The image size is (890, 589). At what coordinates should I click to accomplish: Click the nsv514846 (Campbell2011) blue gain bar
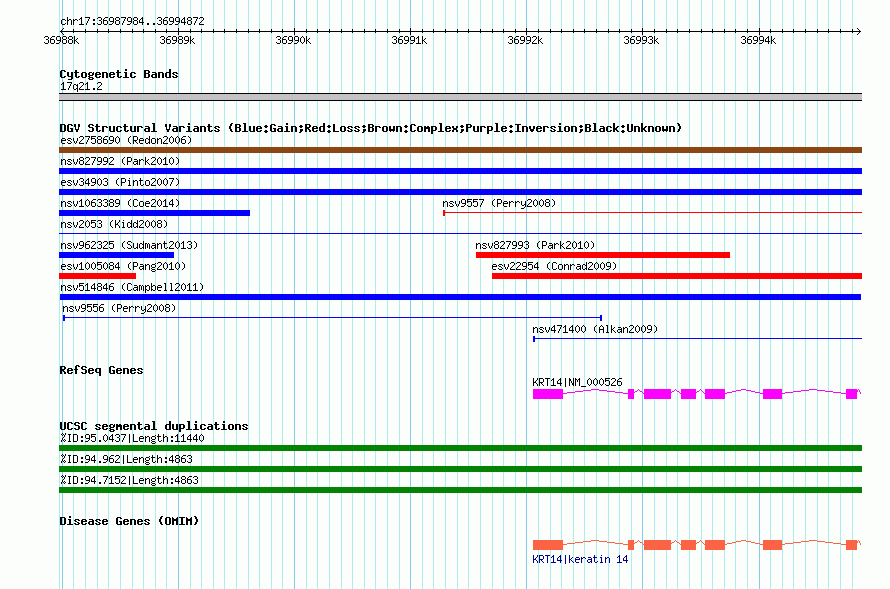click(x=460, y=297)
